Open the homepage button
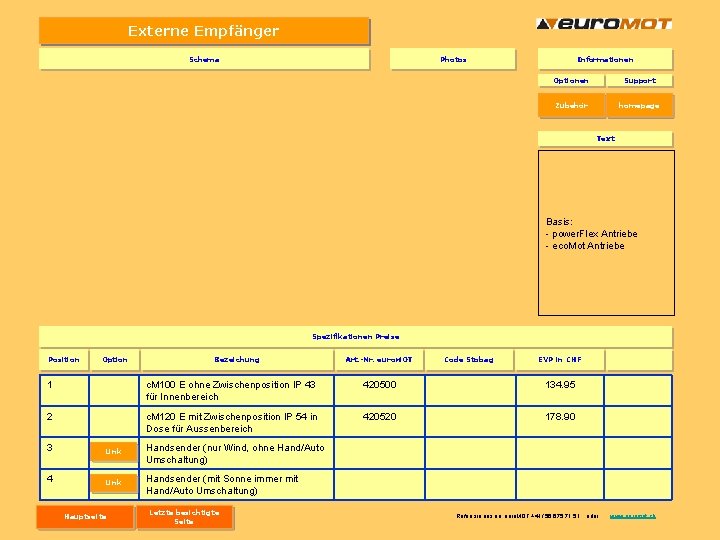 click(x=640, y=106)
